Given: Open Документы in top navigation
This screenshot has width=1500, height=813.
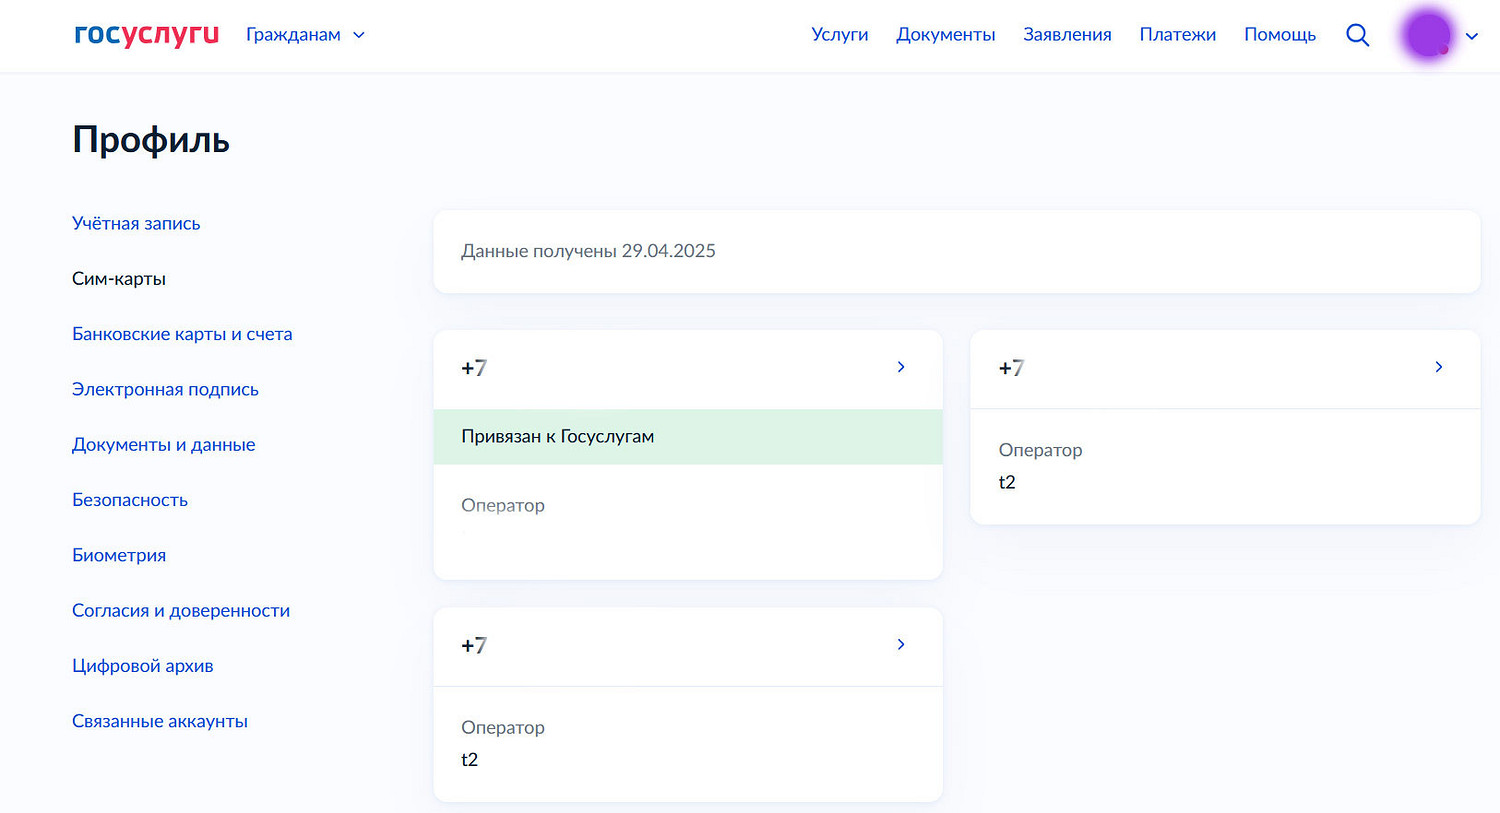Looking at the screenshot, I should tap(945, 35).
